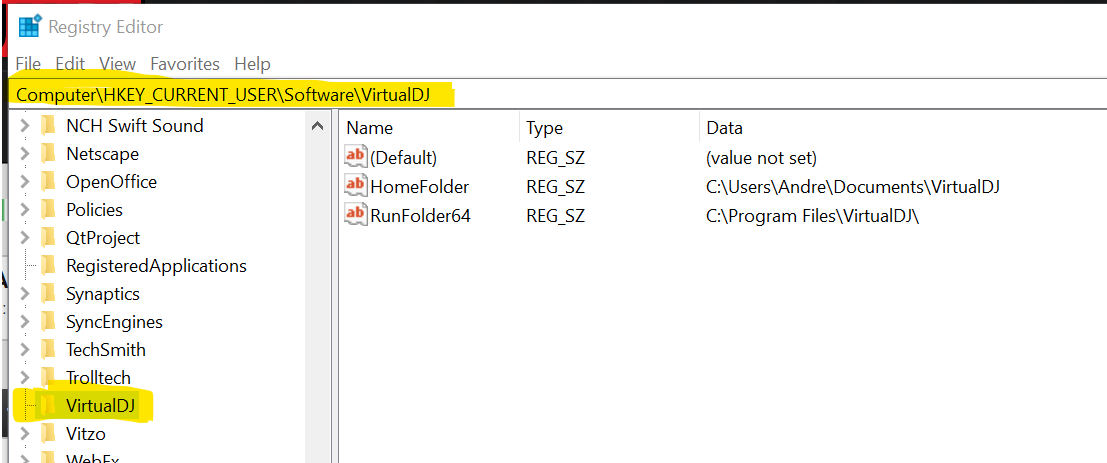Click the C:\Program Files\VirtualDJ\ data cell
Screen dimensions: 1107x463
[x=813, y=216]
